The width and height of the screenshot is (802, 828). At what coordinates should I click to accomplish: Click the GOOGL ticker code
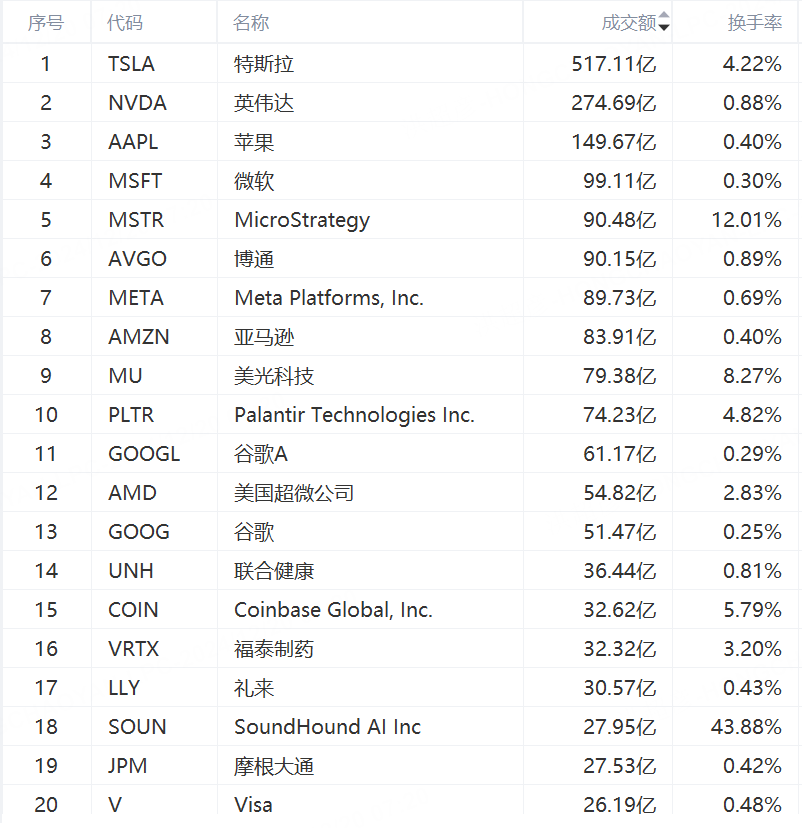pos(144,454)
